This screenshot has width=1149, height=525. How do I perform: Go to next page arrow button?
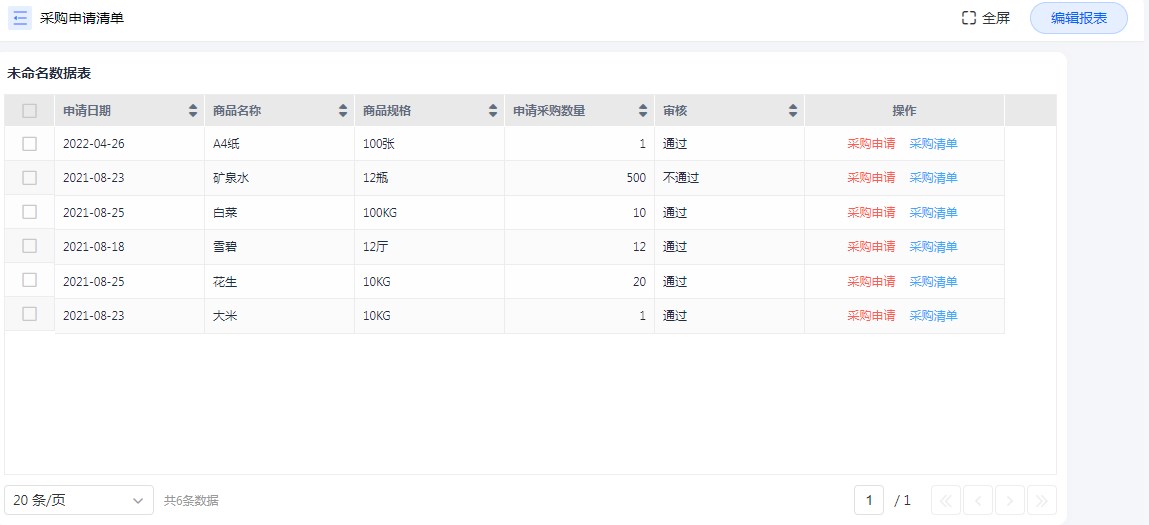[x=1010, y=500]
